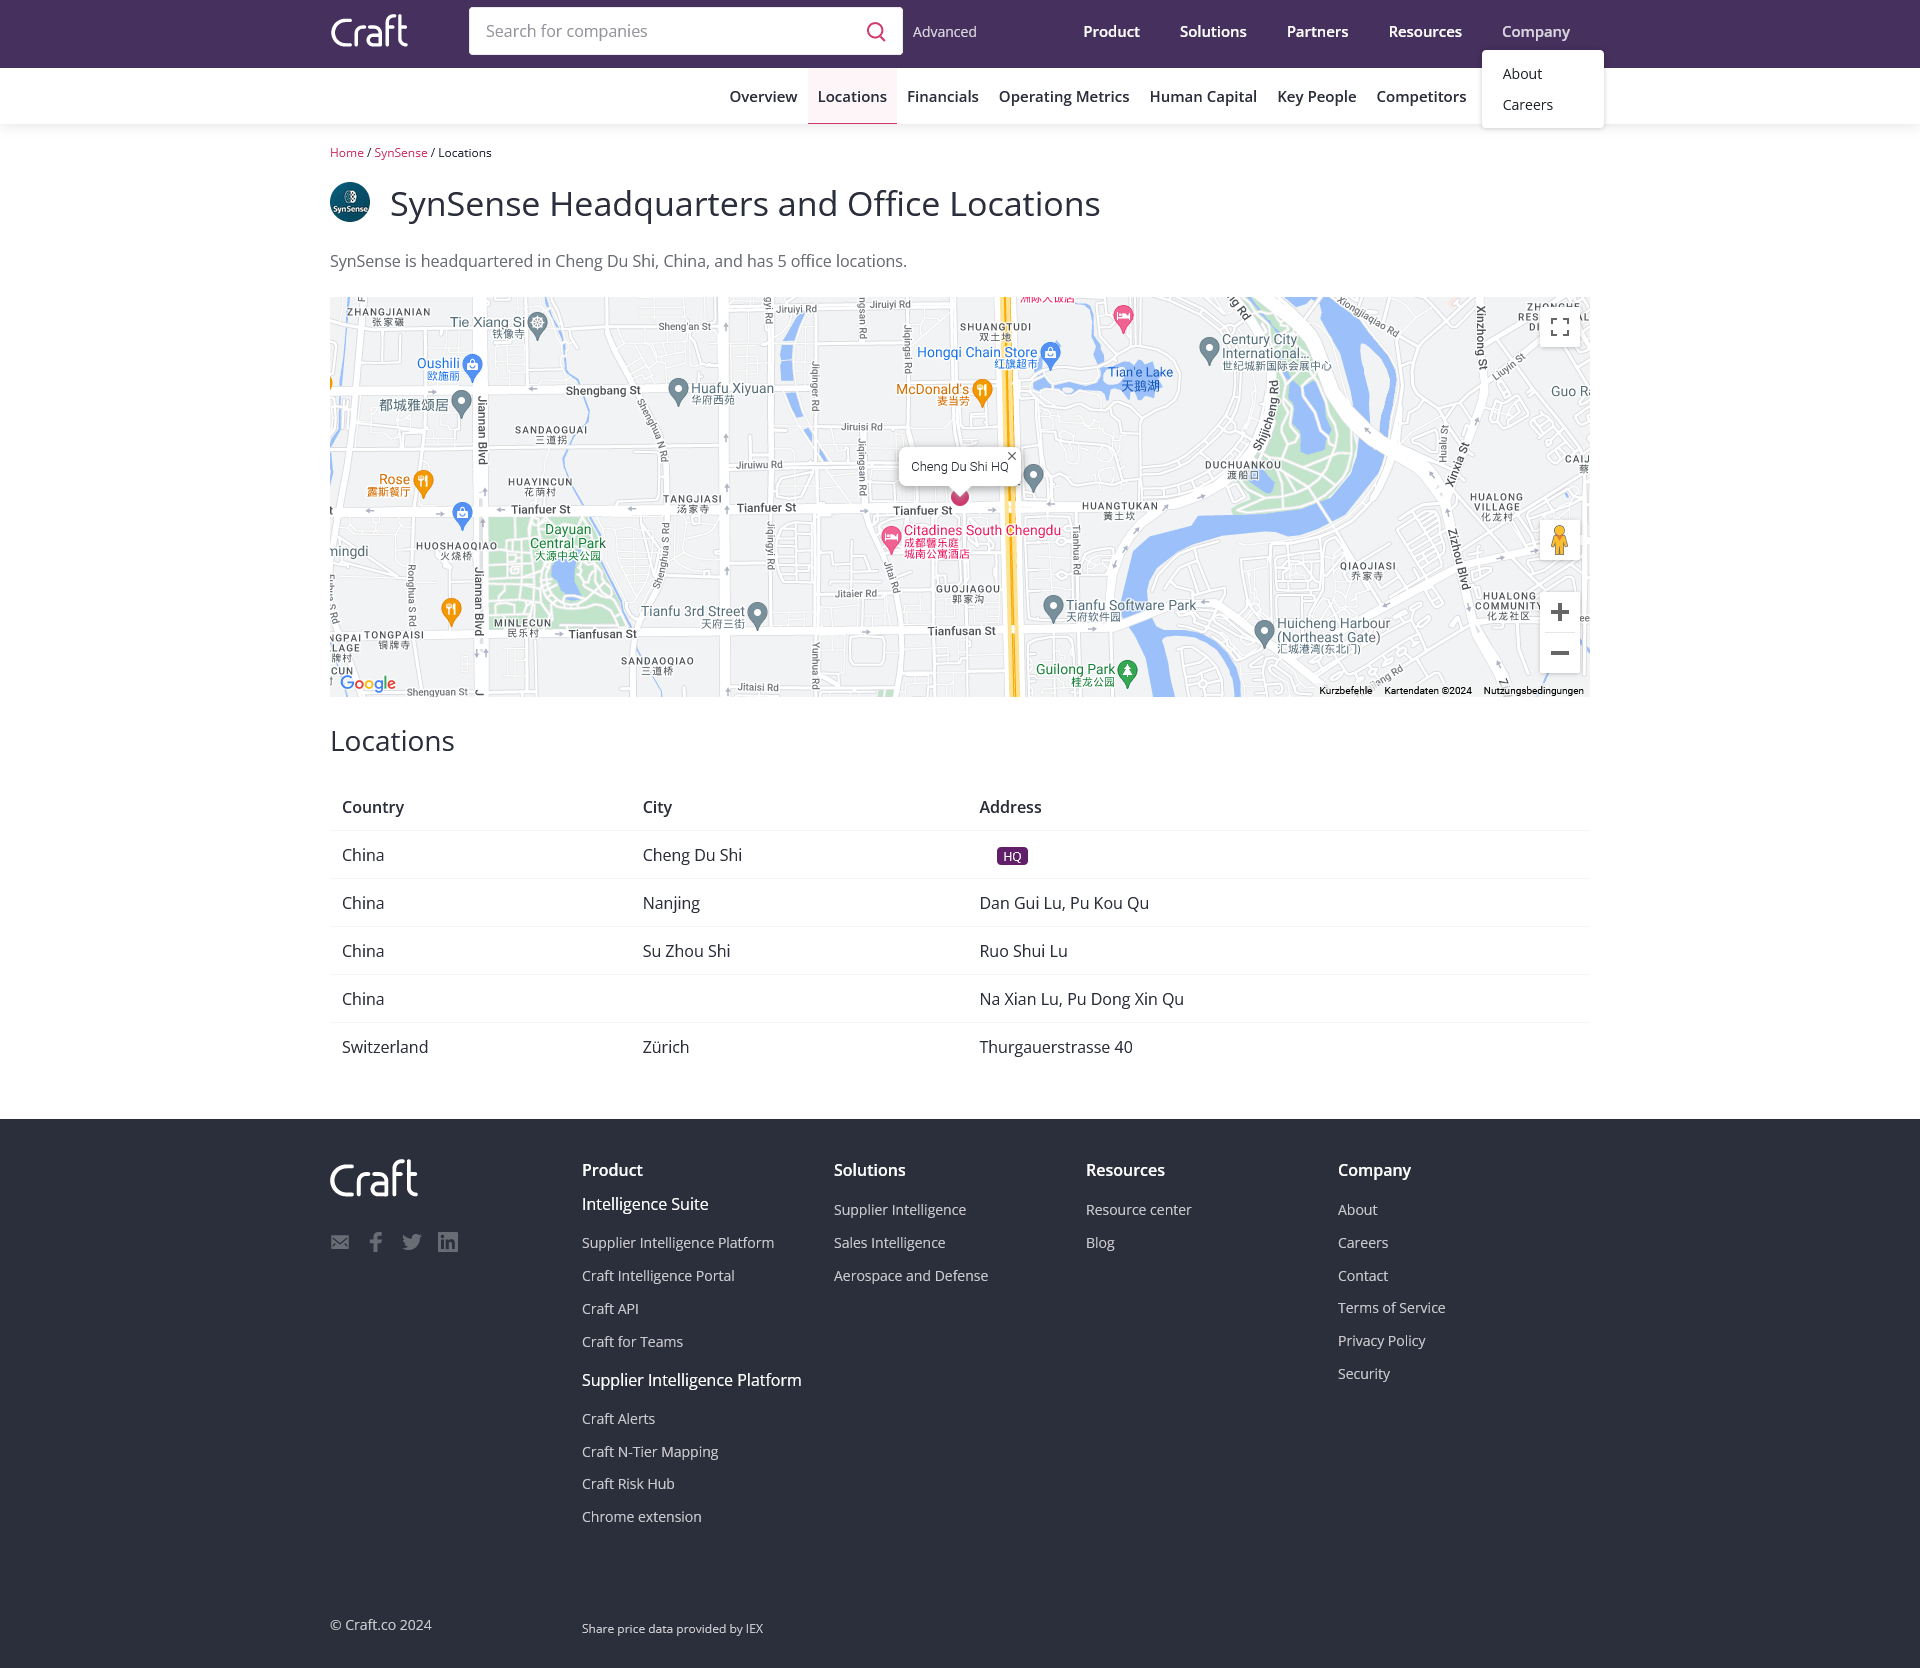1920x1668 pixels.
Task: Select the Dan Gui Lu, Pu Kou Qu address
Action: pyautogui.click(x=1064, y=903)
